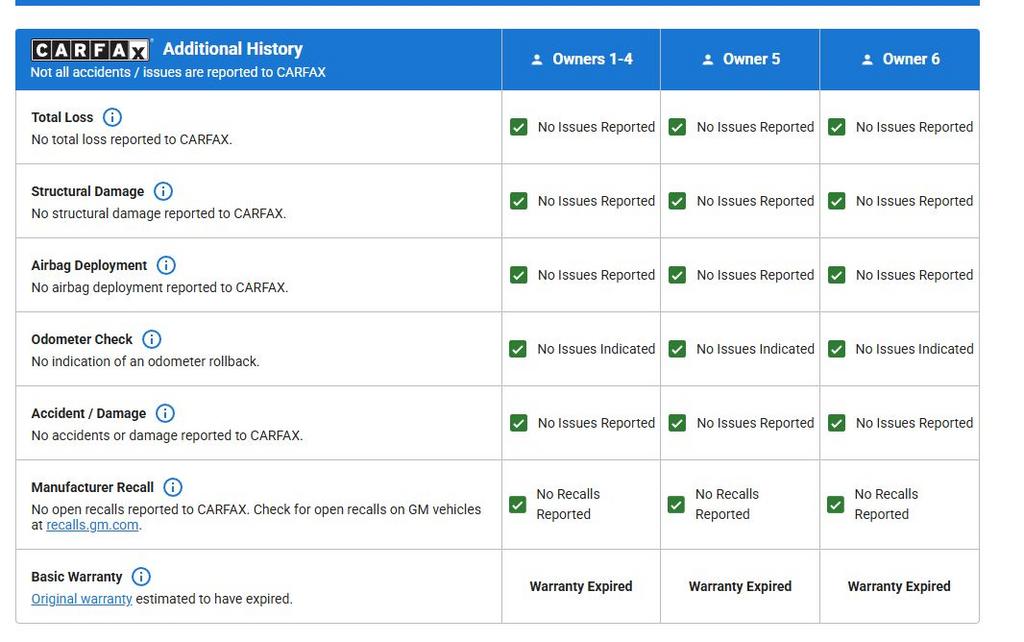Click the Basic Warranty row title

(x=76, y=577)
